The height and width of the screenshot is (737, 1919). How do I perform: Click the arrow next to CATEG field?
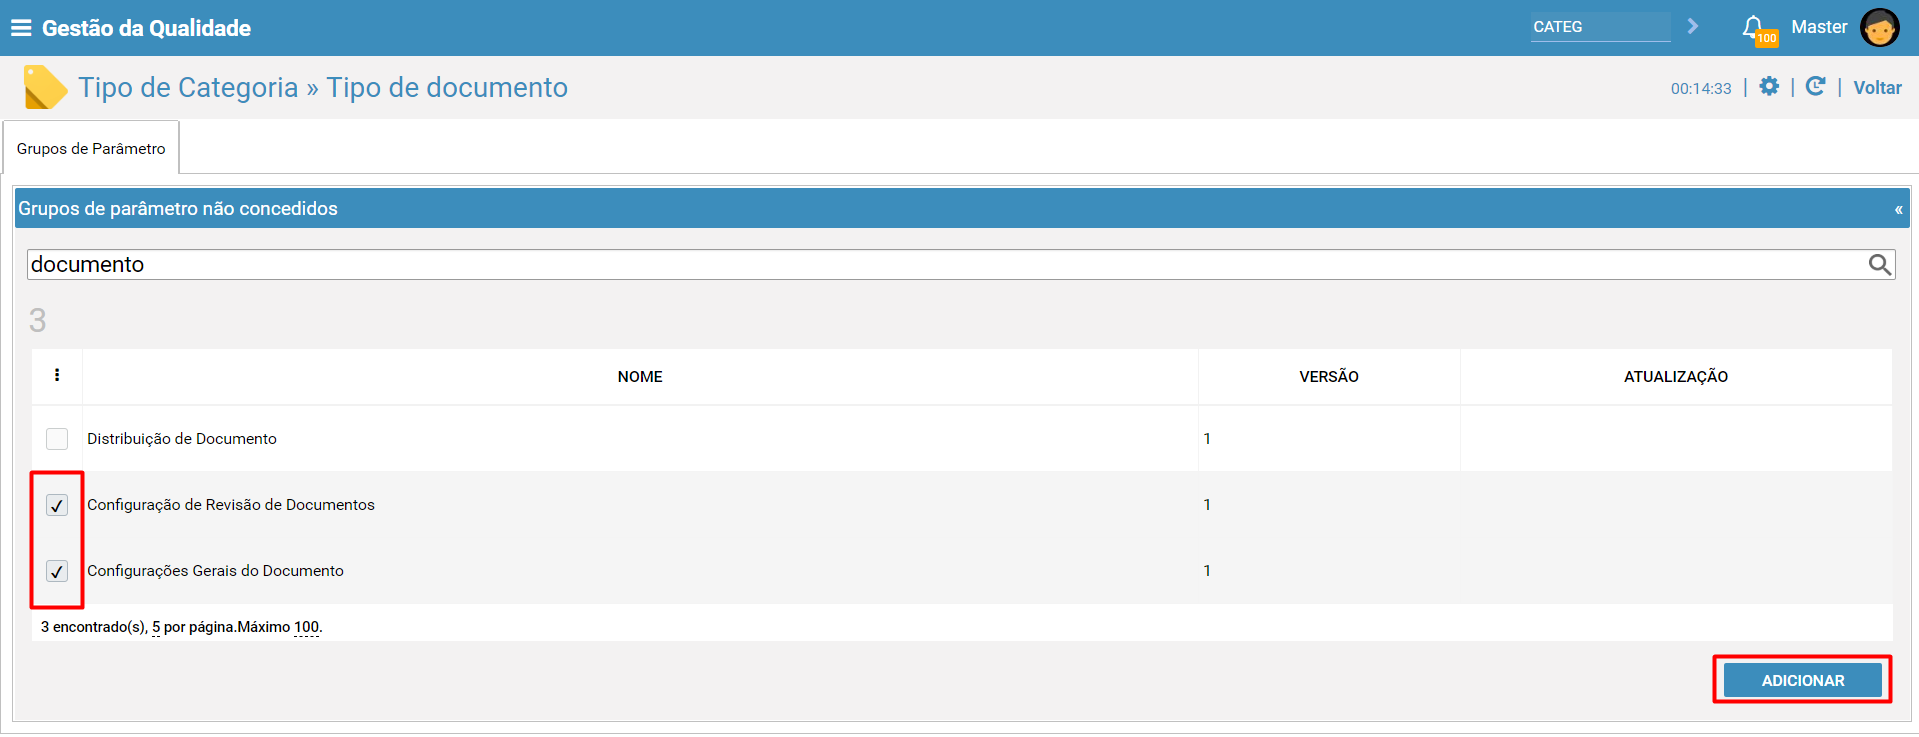tap(1692, 26)
